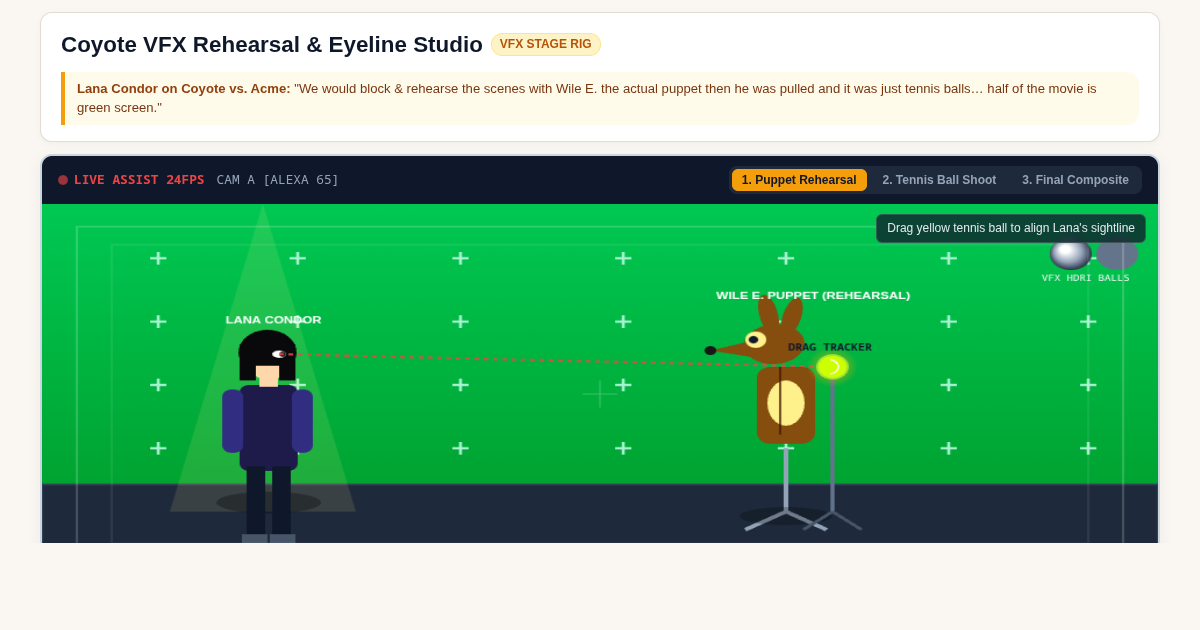Click the VFX STAGE RIG badge
This screenshot has width=1200, height=630.
pos(545,44)
